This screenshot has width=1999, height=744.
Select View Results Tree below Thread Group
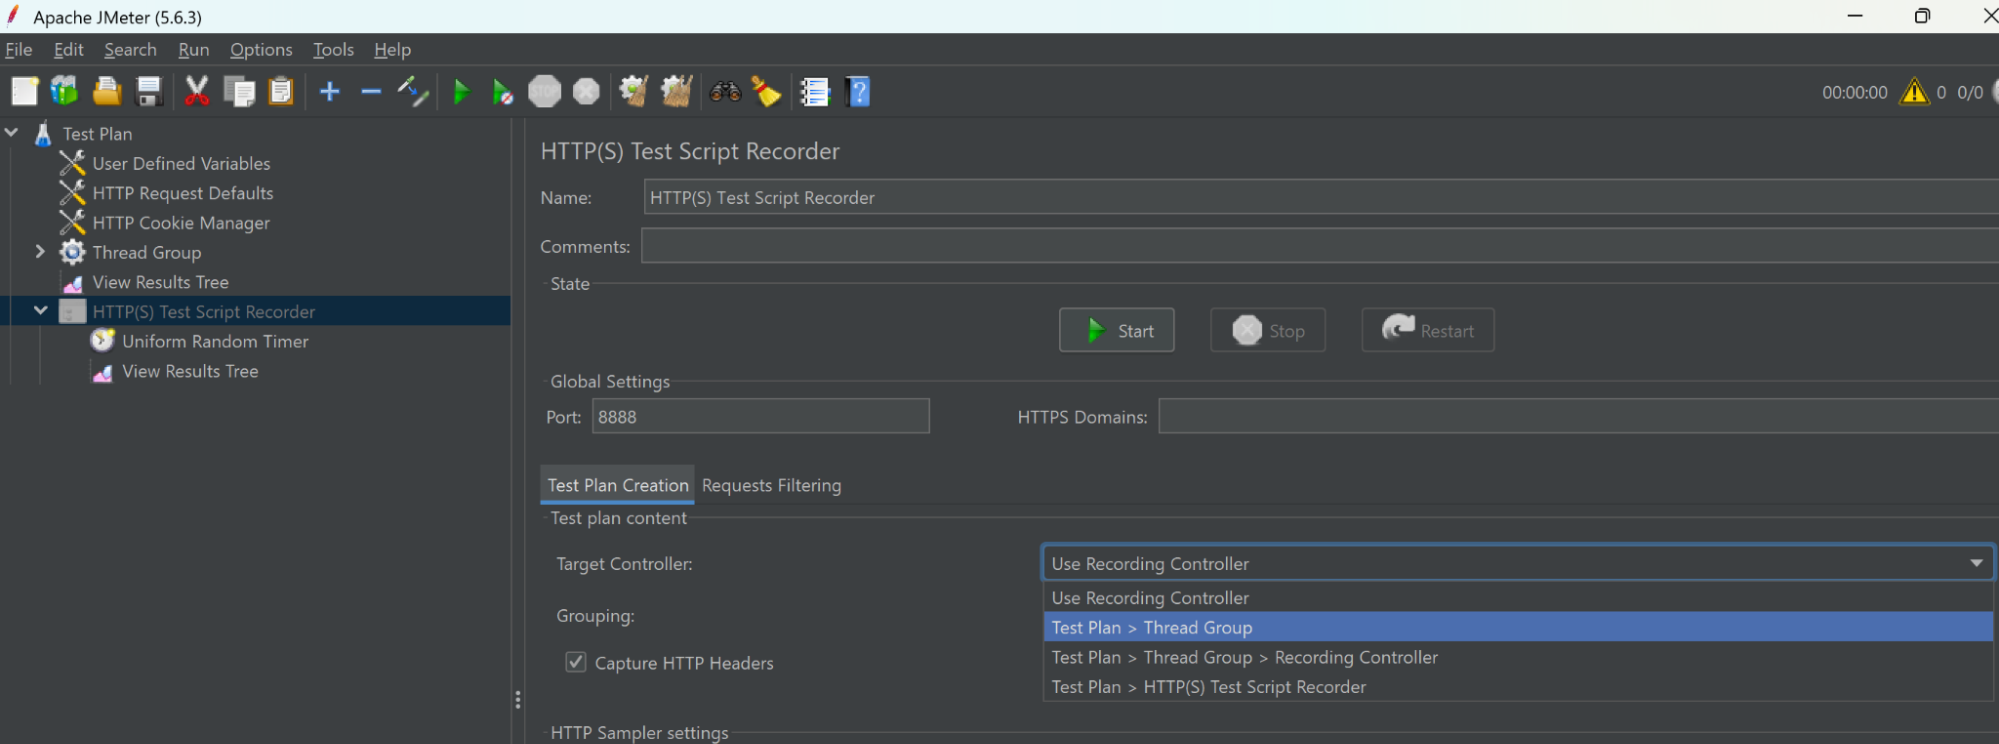[161, 282]
